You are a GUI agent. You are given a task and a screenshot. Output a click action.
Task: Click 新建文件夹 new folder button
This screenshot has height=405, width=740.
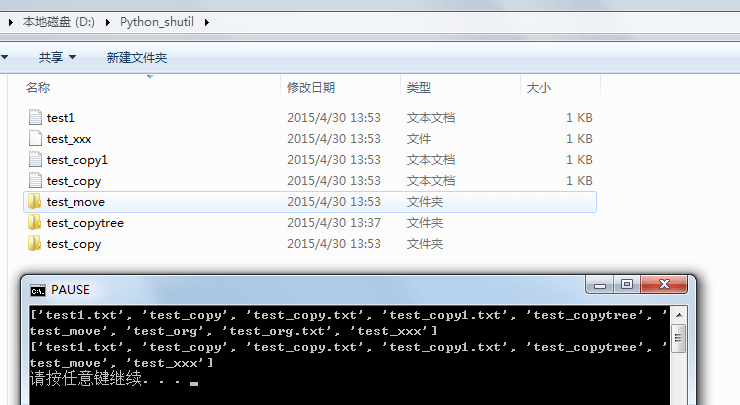pyautogui.click(x=137, y=58)
